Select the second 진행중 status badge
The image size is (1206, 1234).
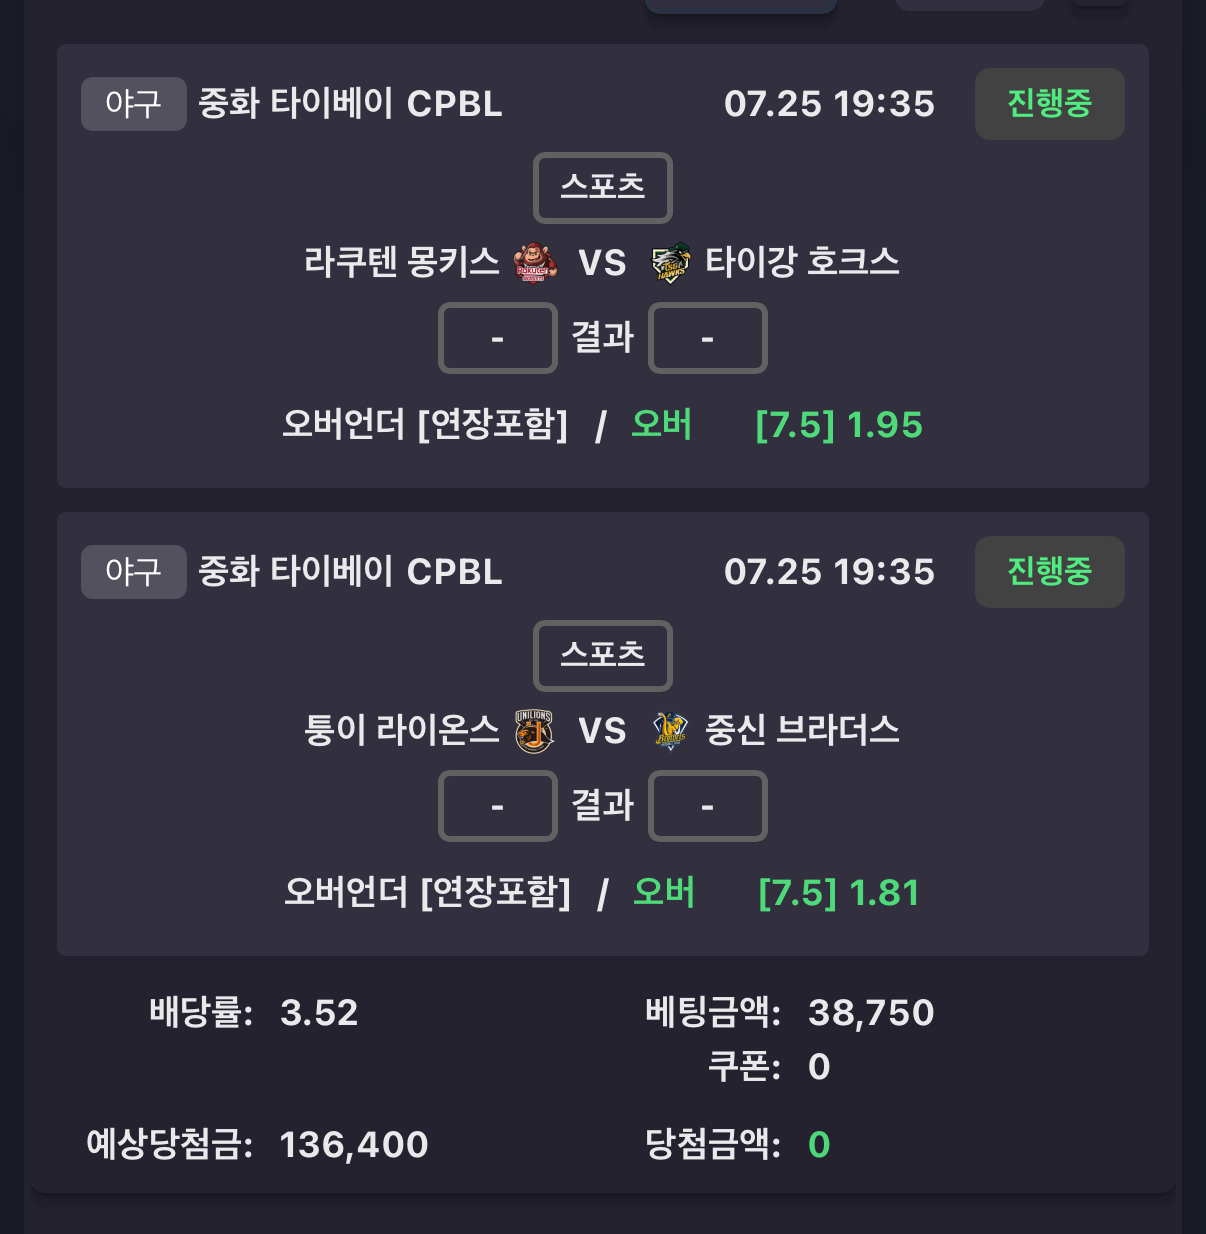point(1050,572)
